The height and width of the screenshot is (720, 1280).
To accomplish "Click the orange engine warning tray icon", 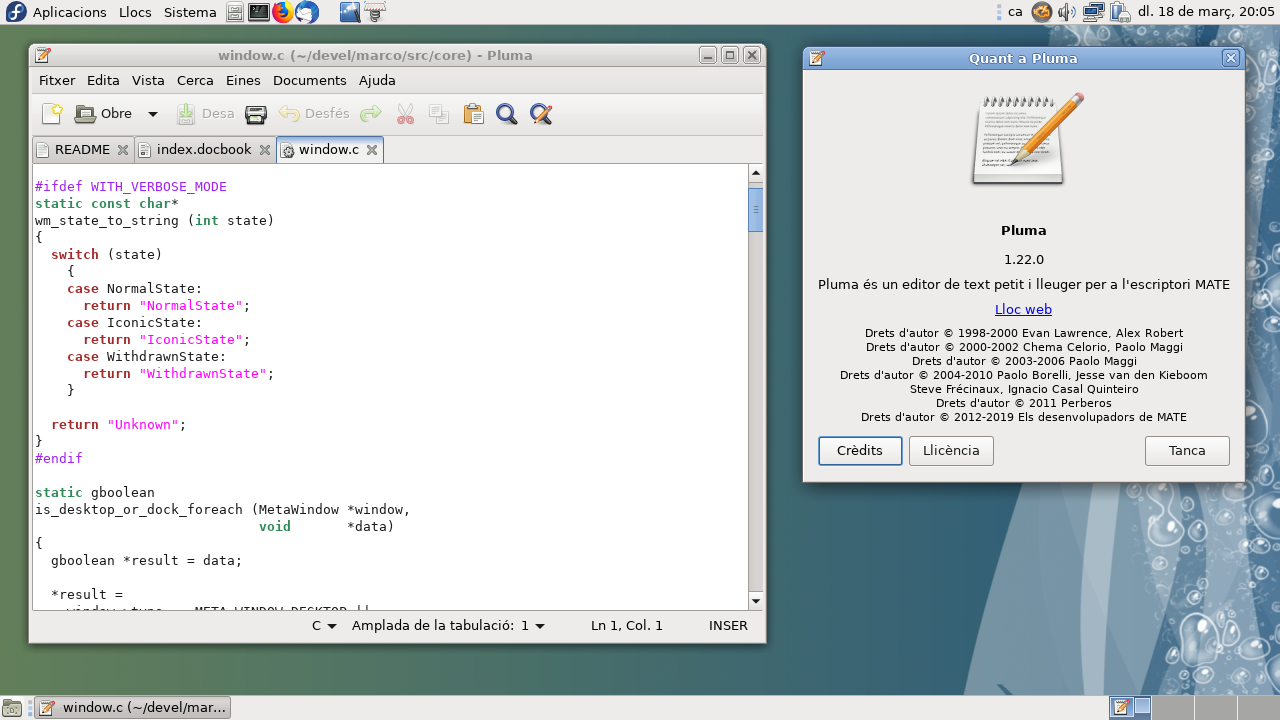I will tap(1042, 12).
